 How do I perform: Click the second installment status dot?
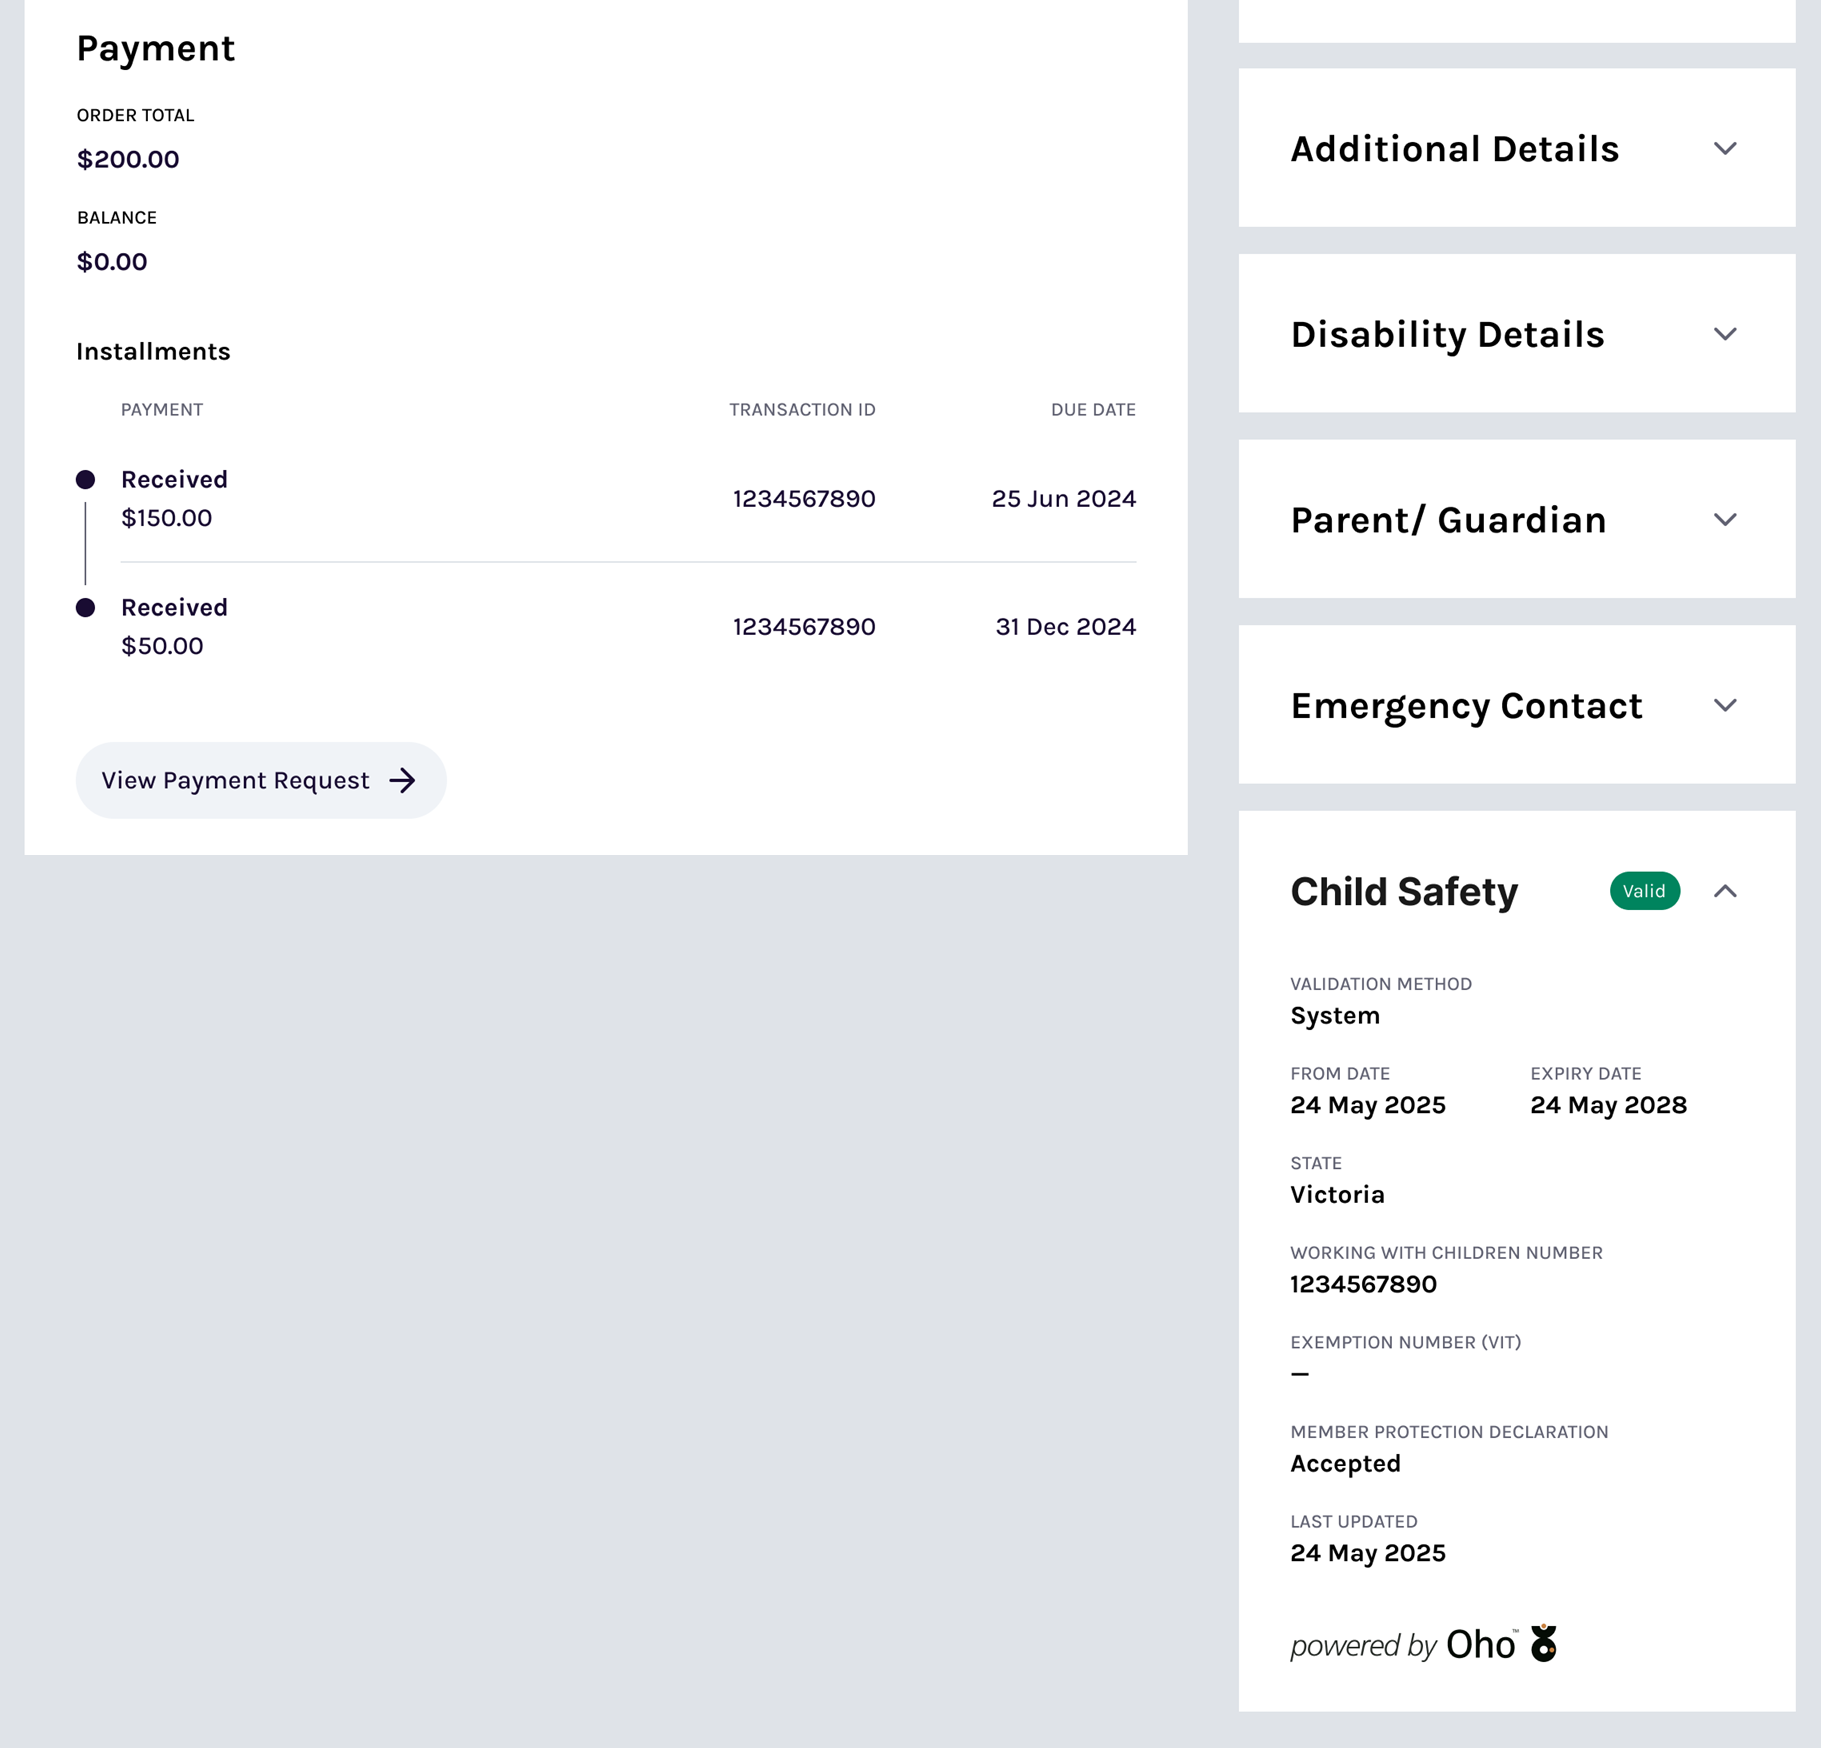pyautogui.click(x=86, y=608)
